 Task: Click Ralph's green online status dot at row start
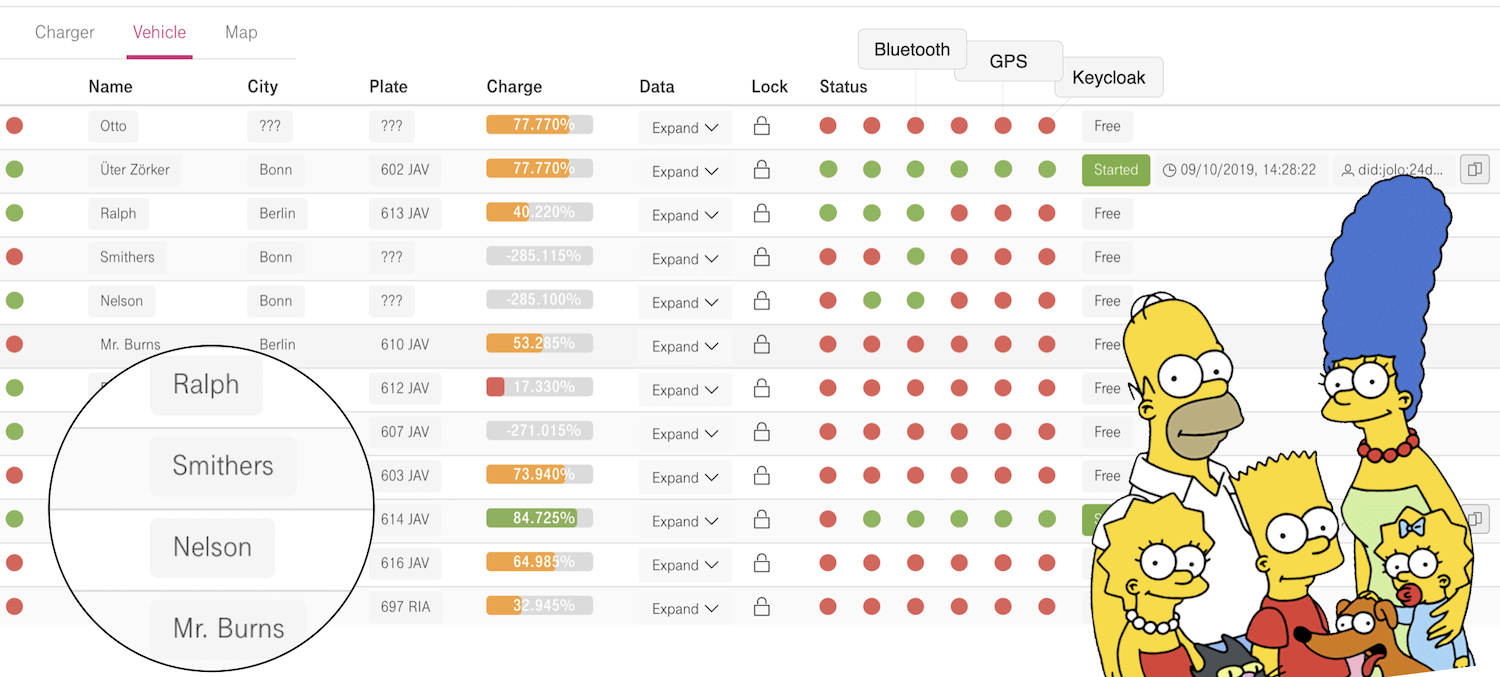click(14, 213)
